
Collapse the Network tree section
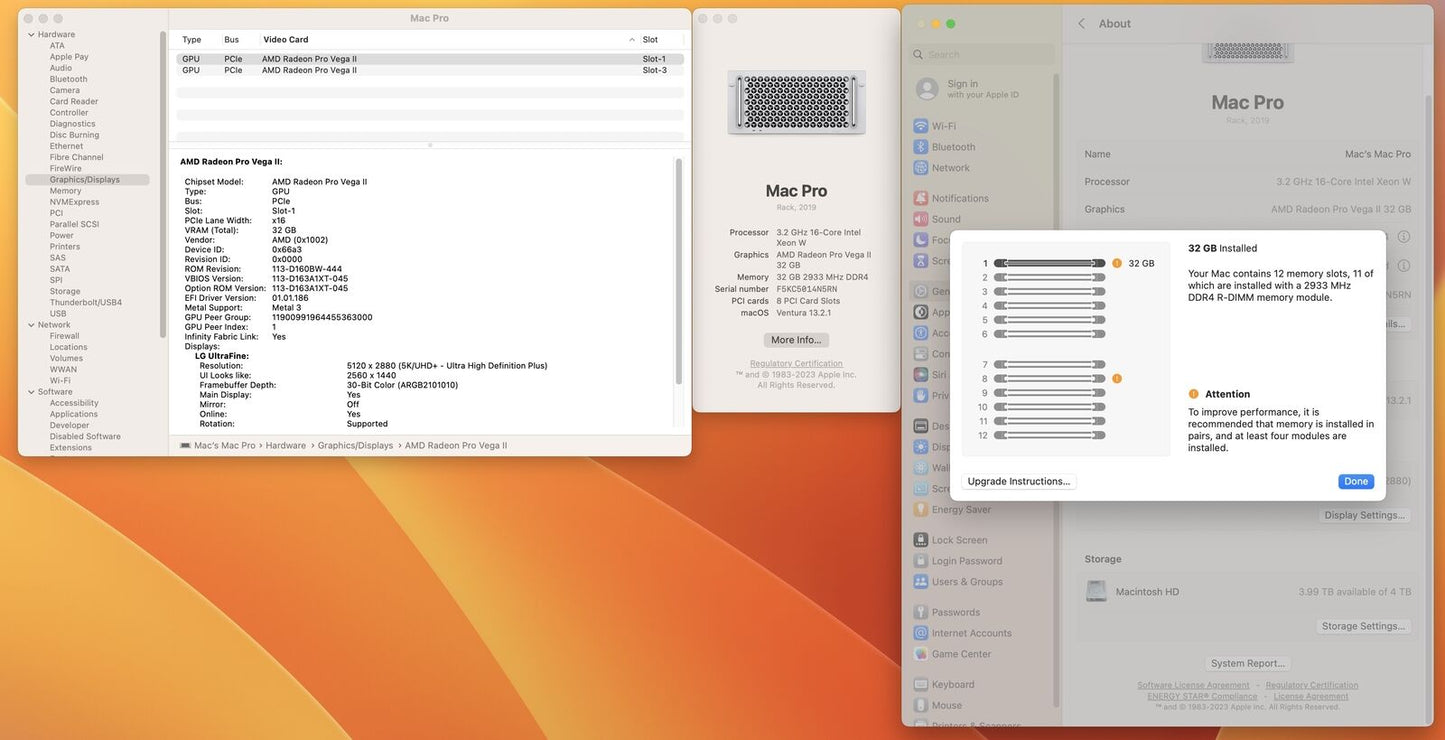30,325
